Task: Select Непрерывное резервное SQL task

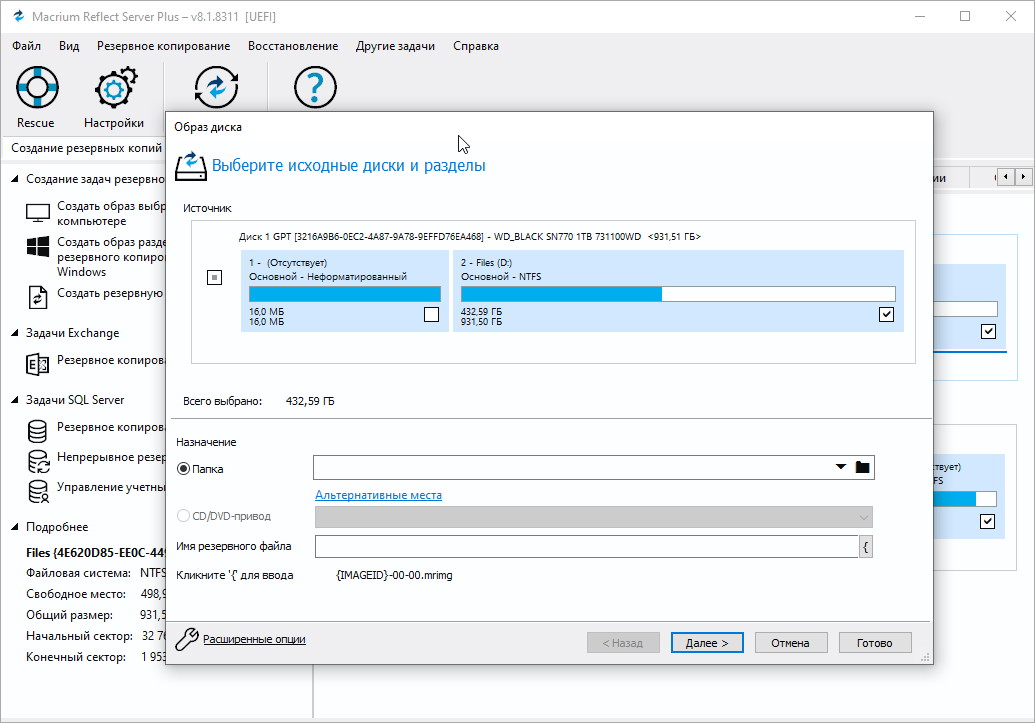Action: click(111, 457)
